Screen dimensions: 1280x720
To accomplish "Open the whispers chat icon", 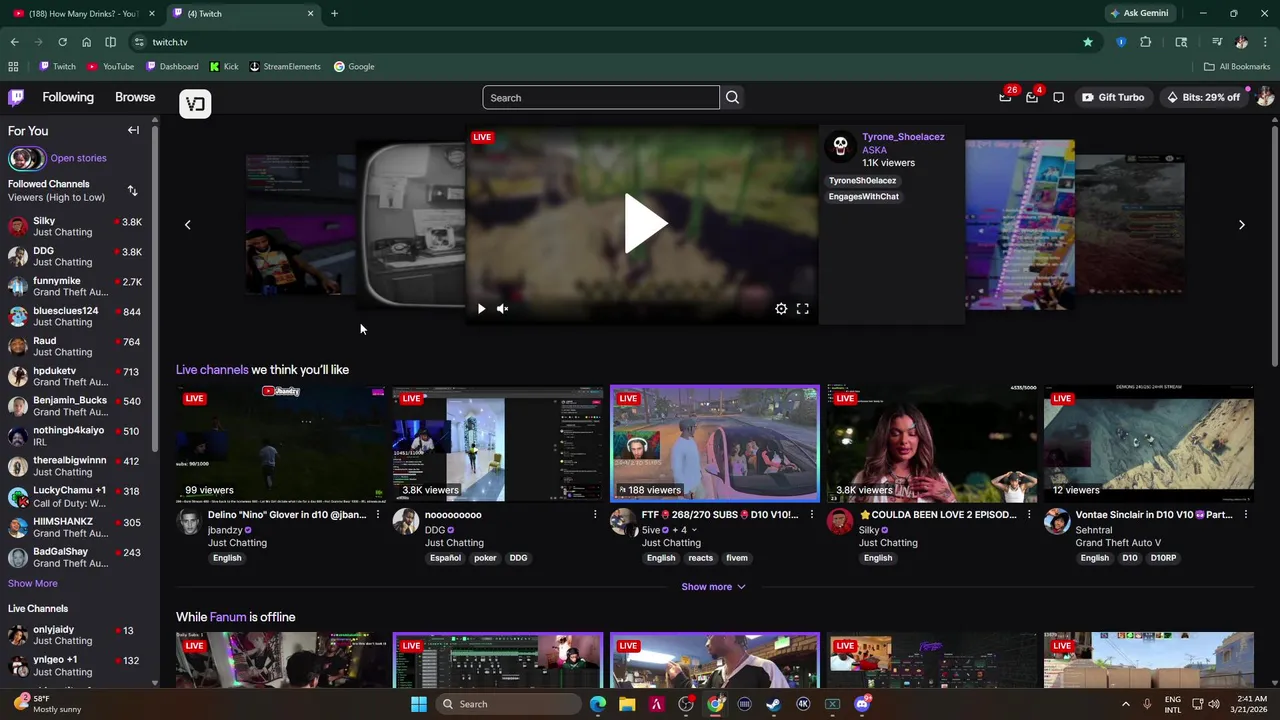I will (x=1058, y=97).
